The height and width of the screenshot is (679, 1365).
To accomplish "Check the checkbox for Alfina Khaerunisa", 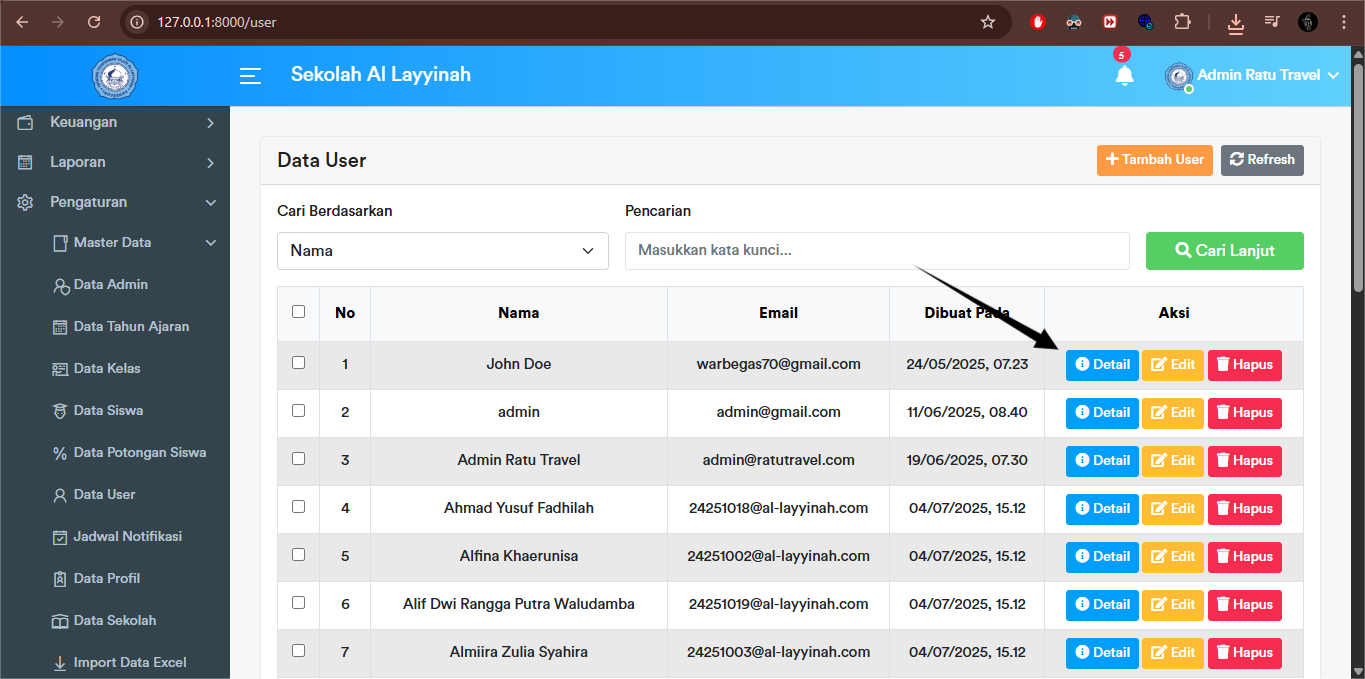I will [297, 556].
